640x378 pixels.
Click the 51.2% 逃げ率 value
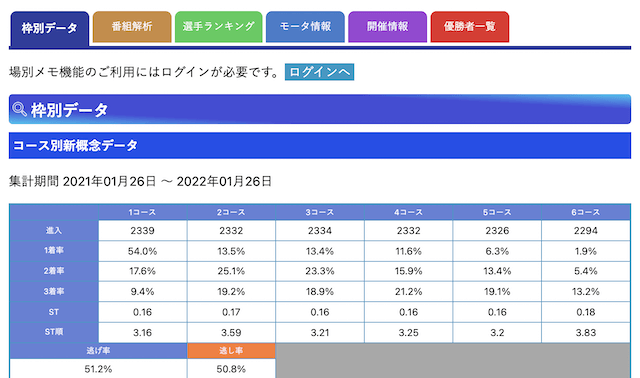[x=98, y=369]
